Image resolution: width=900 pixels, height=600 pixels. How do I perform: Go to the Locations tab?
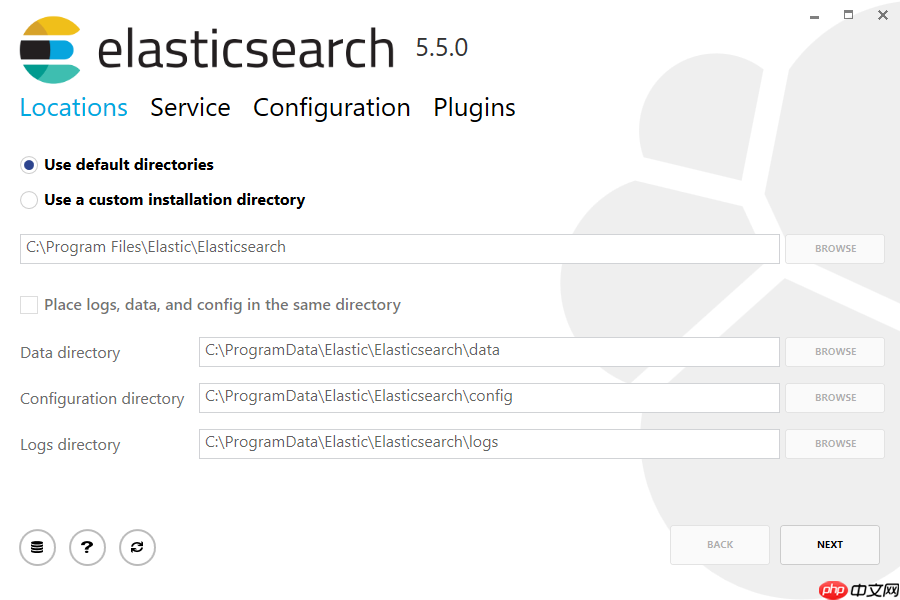click(73, 107)
